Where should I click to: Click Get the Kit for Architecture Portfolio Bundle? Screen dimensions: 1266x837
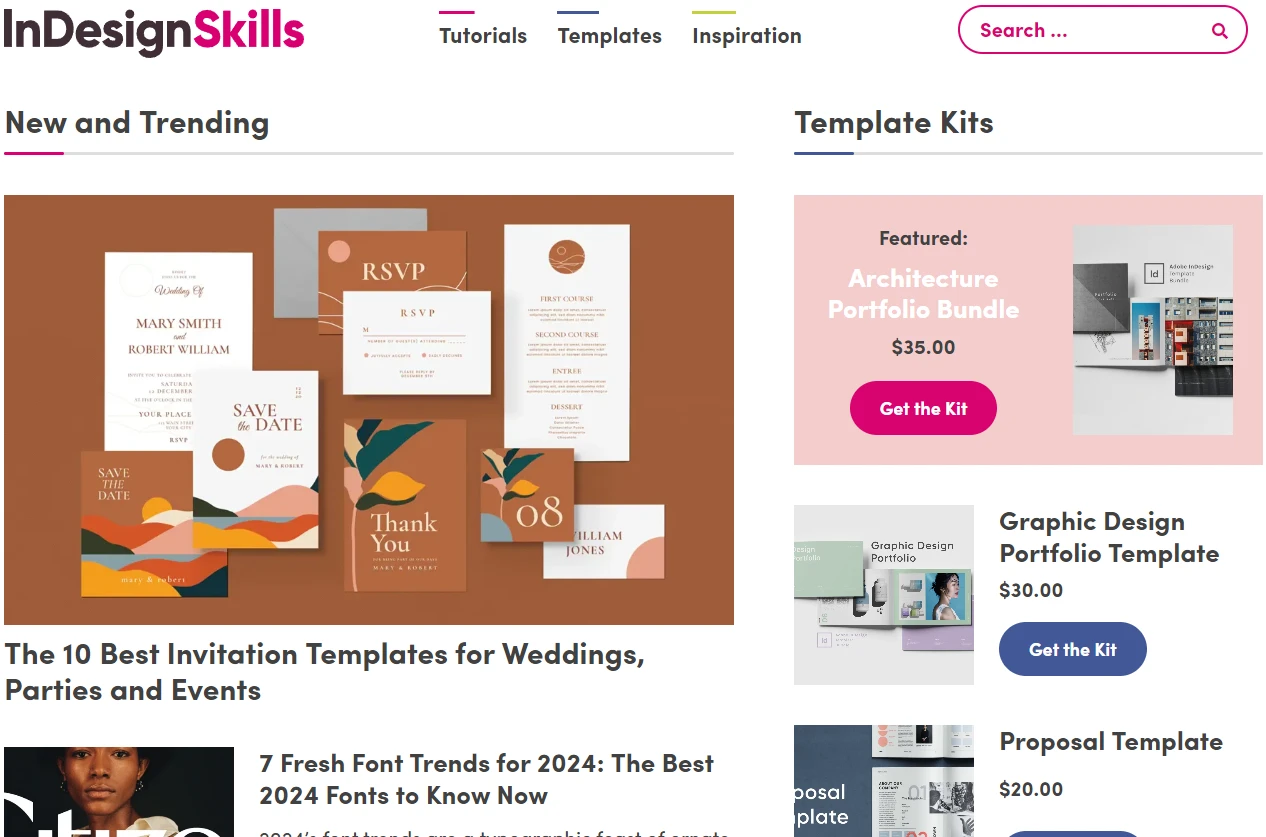(x=922, y=408)
